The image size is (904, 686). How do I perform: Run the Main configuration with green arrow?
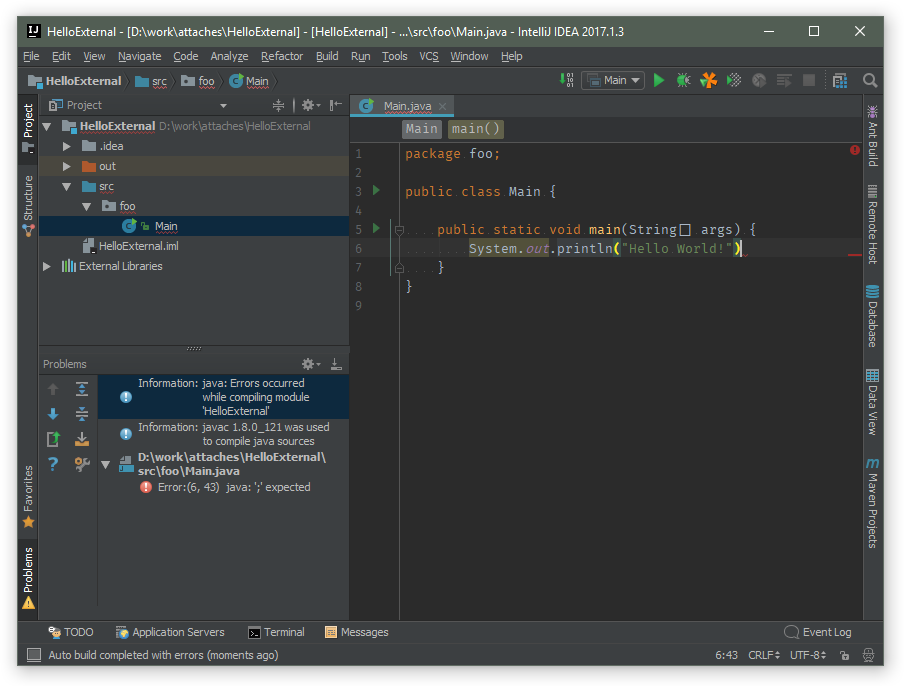pos(658,80)
